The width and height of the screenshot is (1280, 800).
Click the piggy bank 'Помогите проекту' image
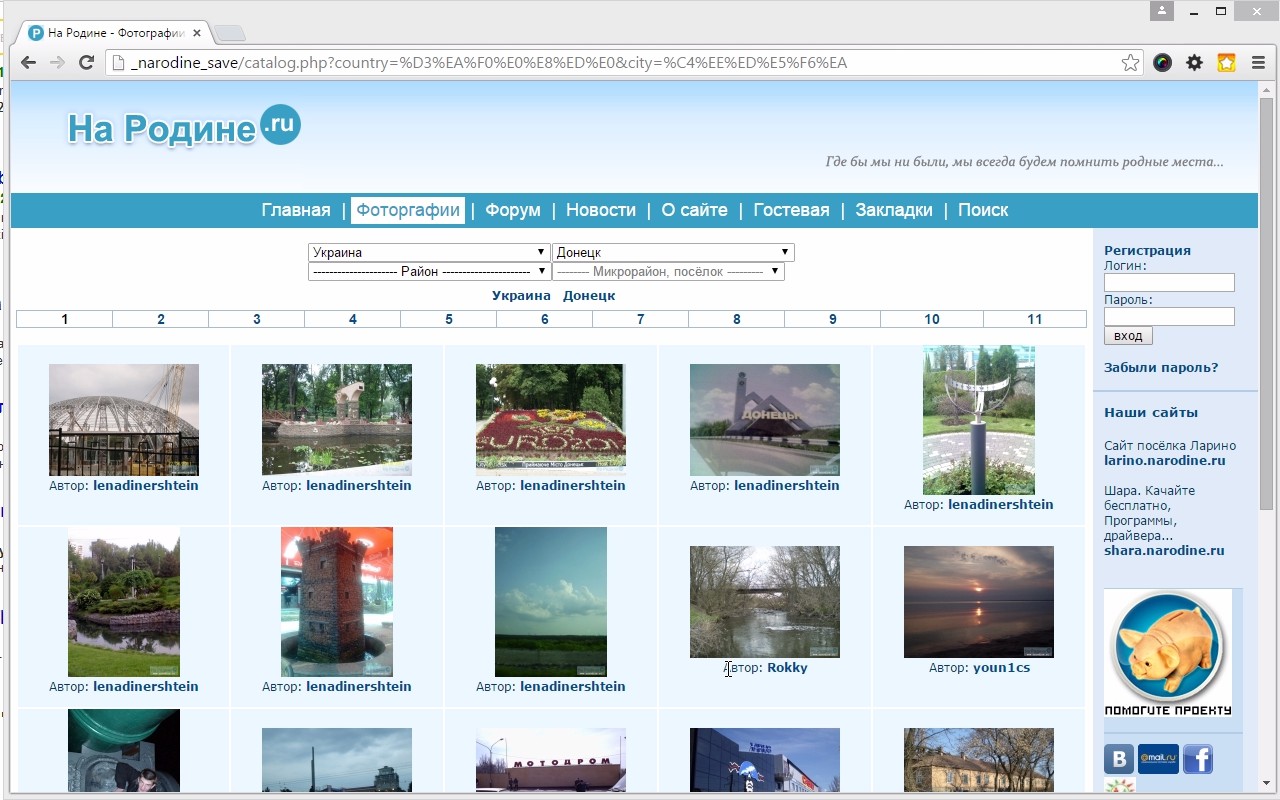1168,653
